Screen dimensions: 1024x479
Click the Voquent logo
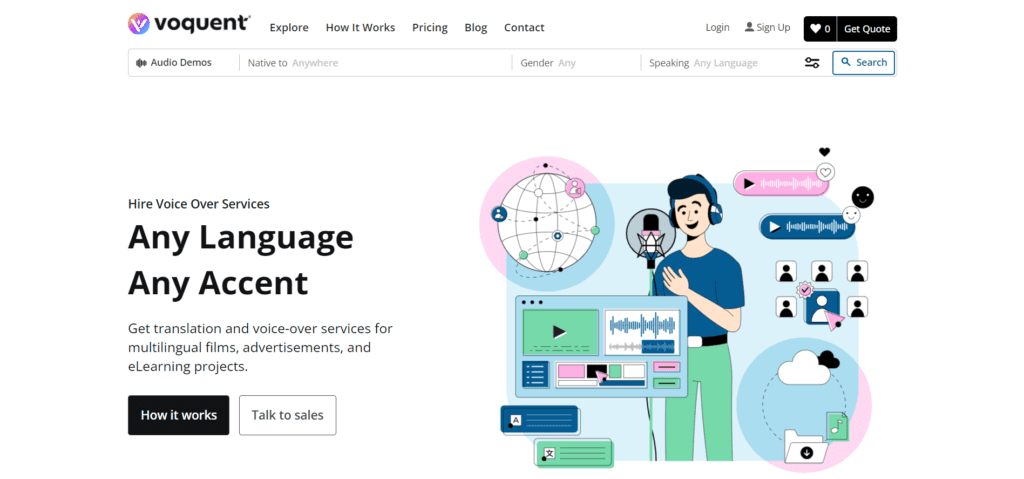tap(189, 24)
